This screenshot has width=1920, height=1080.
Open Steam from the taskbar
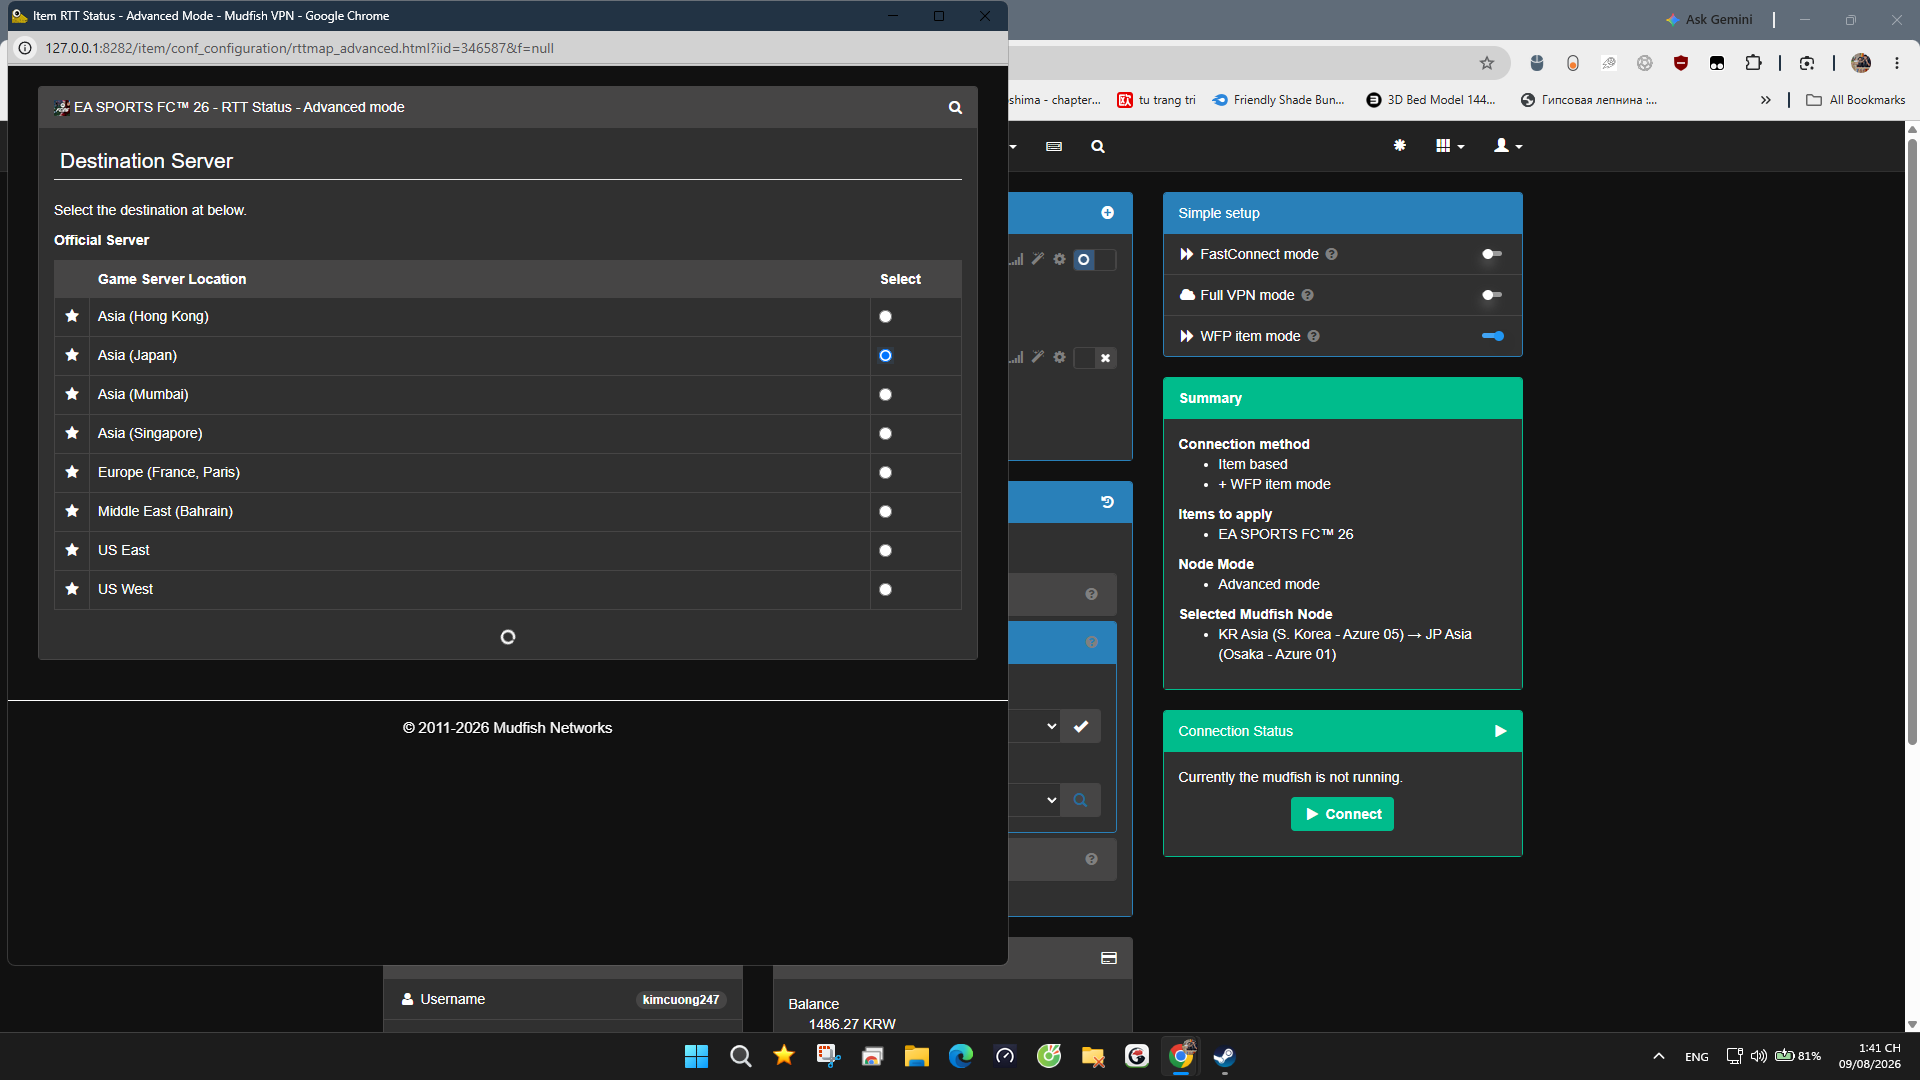(x=1224, y=1056)
